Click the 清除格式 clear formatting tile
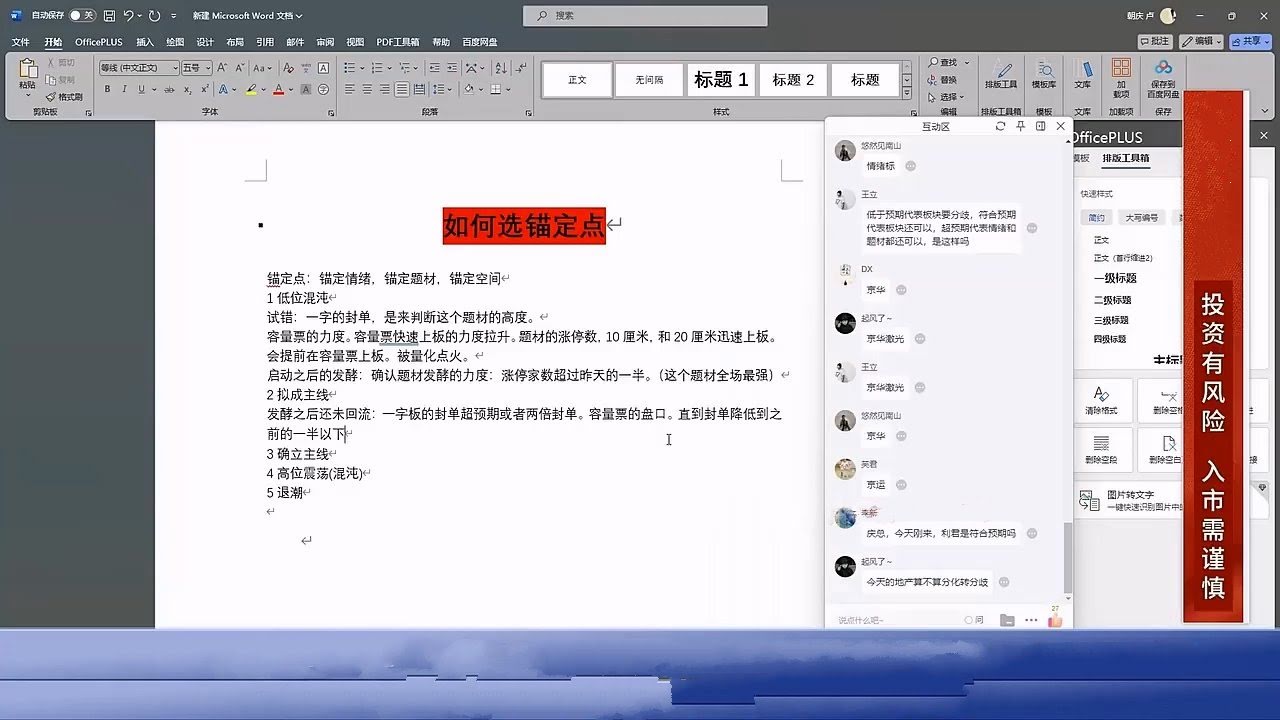 click(x=1101, y=400)
